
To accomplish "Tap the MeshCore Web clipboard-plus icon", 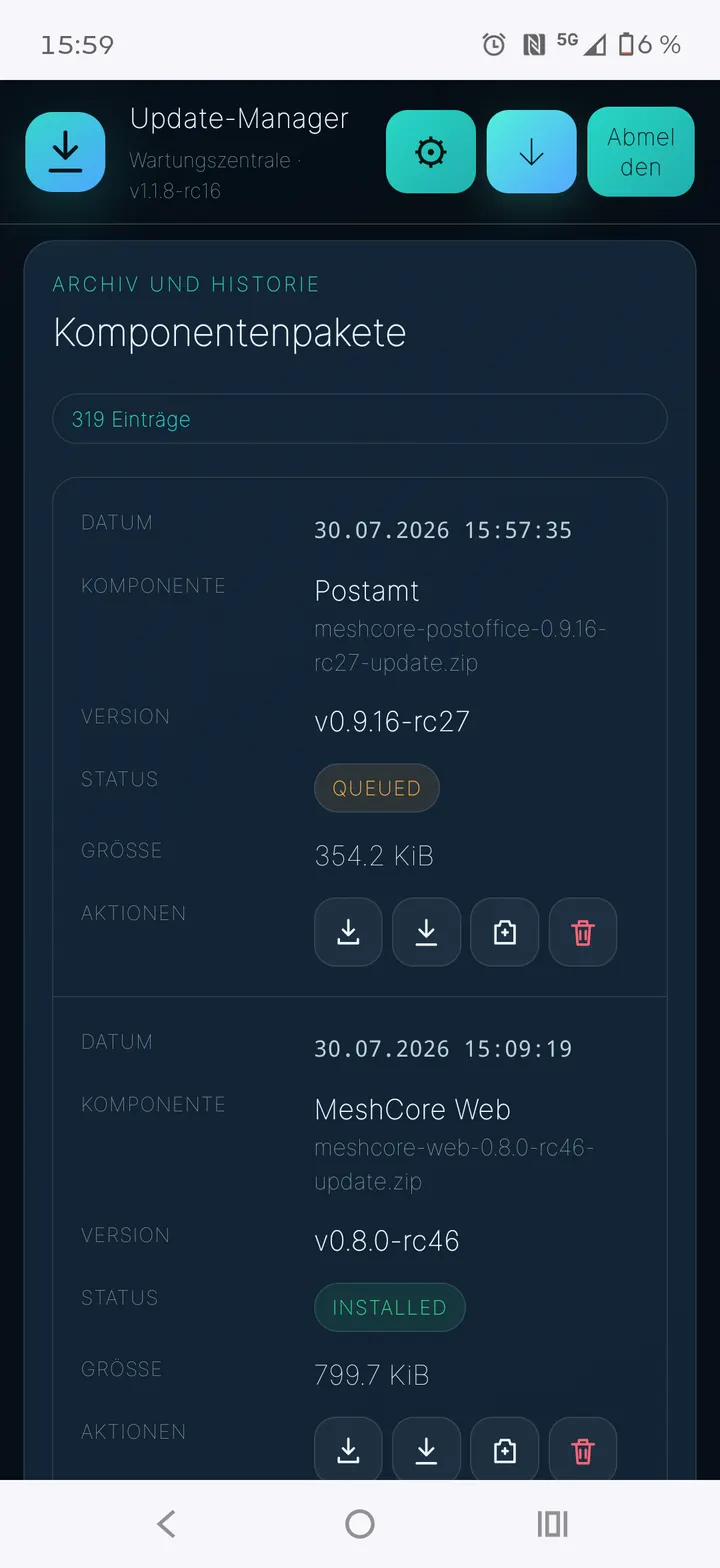I will (x=505, y=1450).
